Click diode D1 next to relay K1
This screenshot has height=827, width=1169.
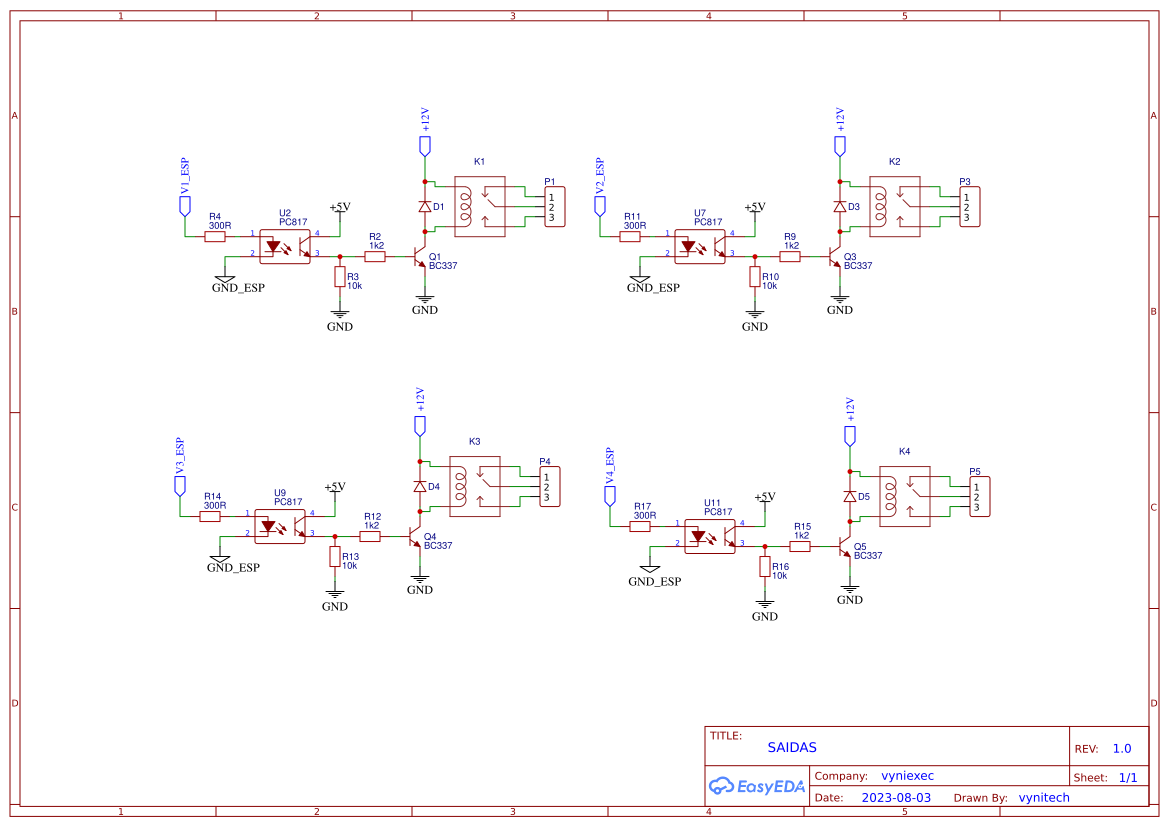pyautogui.click(x=424, y=205)
